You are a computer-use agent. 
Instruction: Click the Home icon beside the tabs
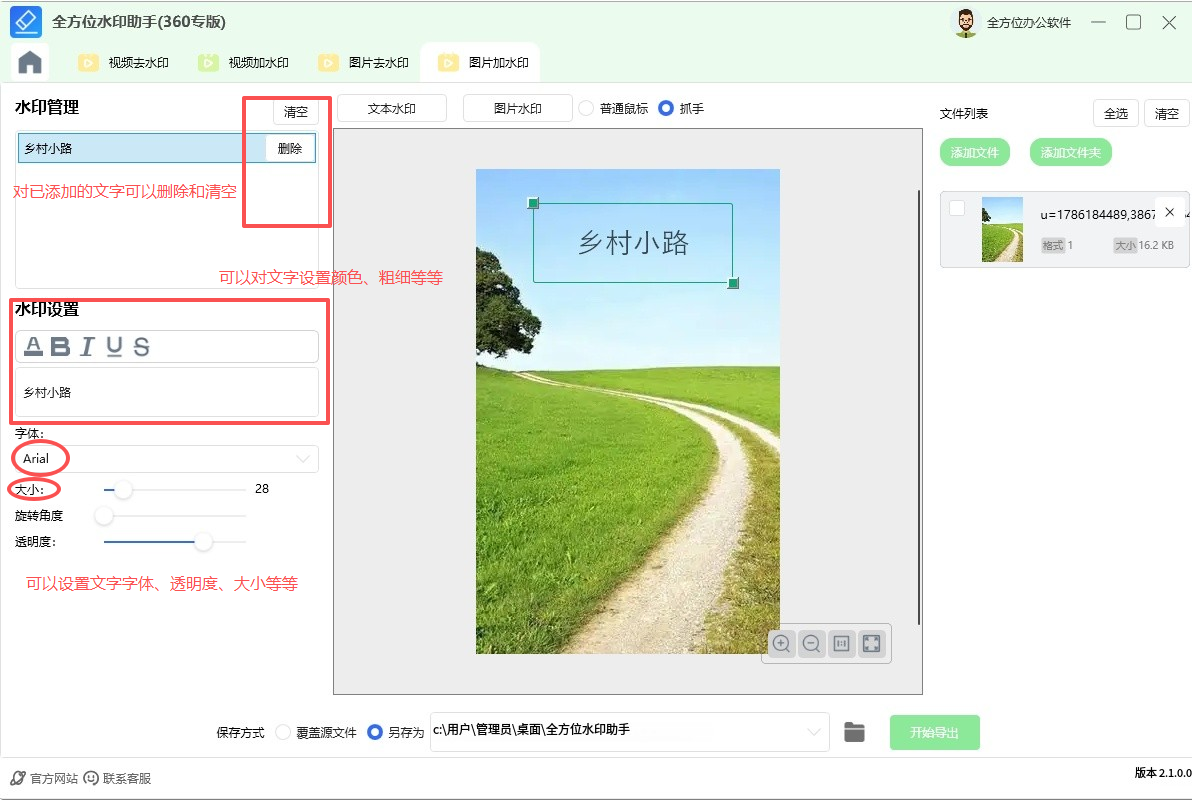[x=29, y=61]
